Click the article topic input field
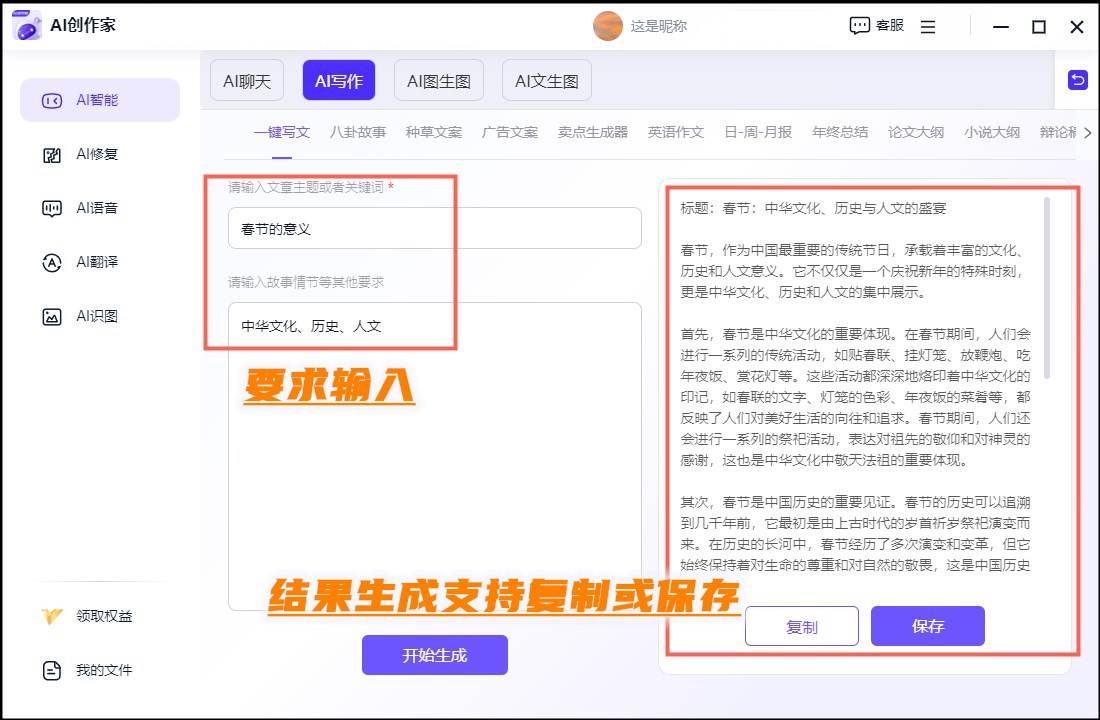Viewport: 1100px width, 720px height. [434, 229]
